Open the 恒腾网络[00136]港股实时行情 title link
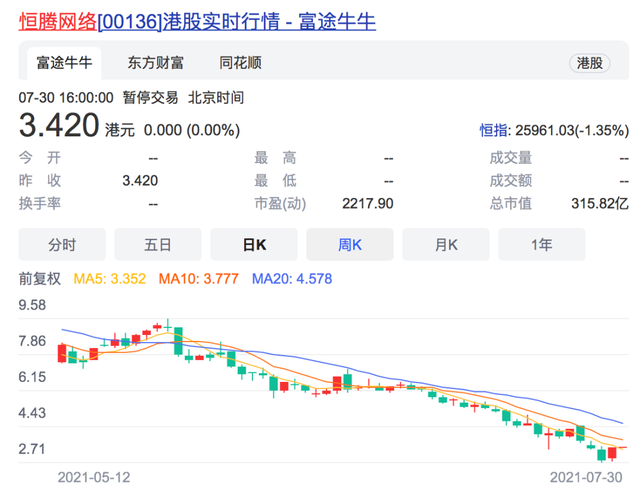The width and height of the screenshot is (640, 491). pos(197,21)
